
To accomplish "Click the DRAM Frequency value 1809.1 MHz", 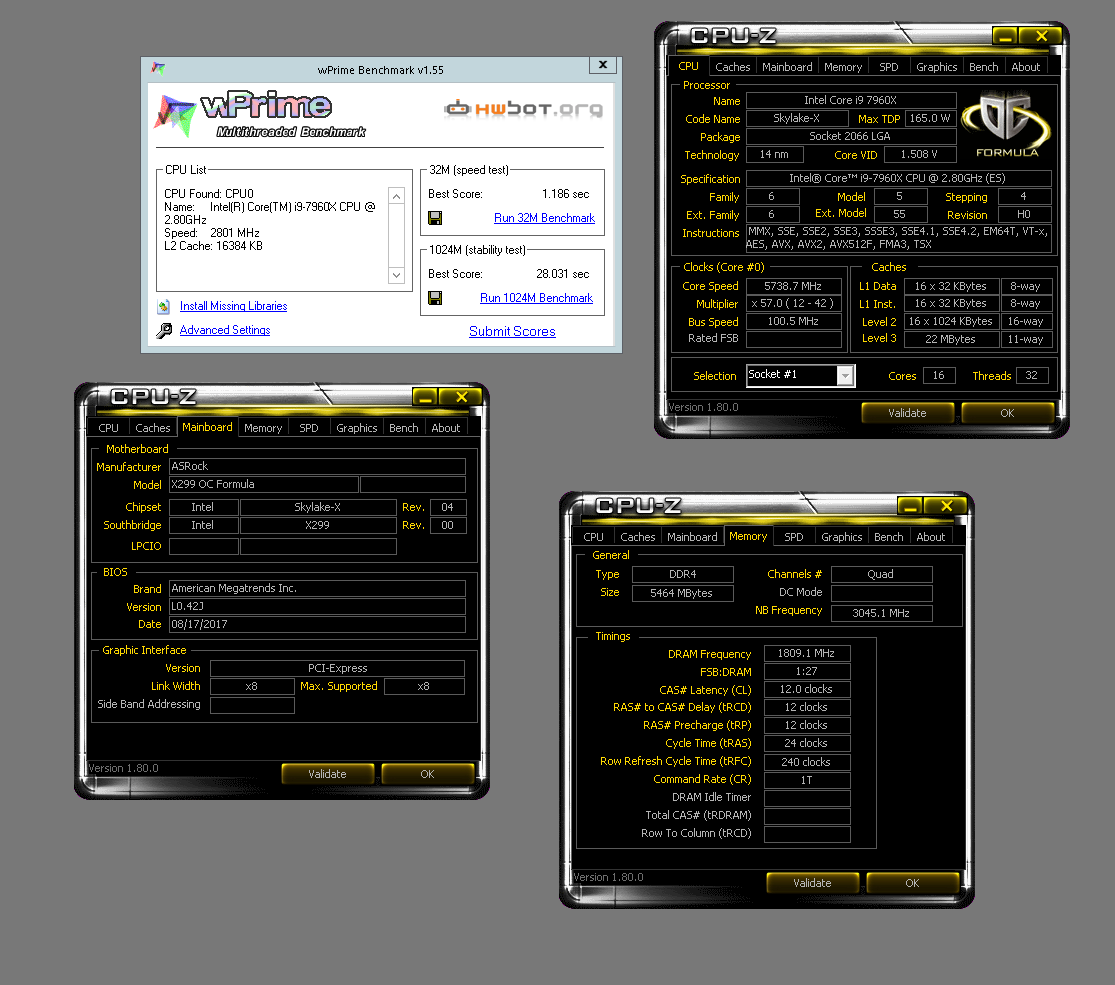I will (806, 653).
